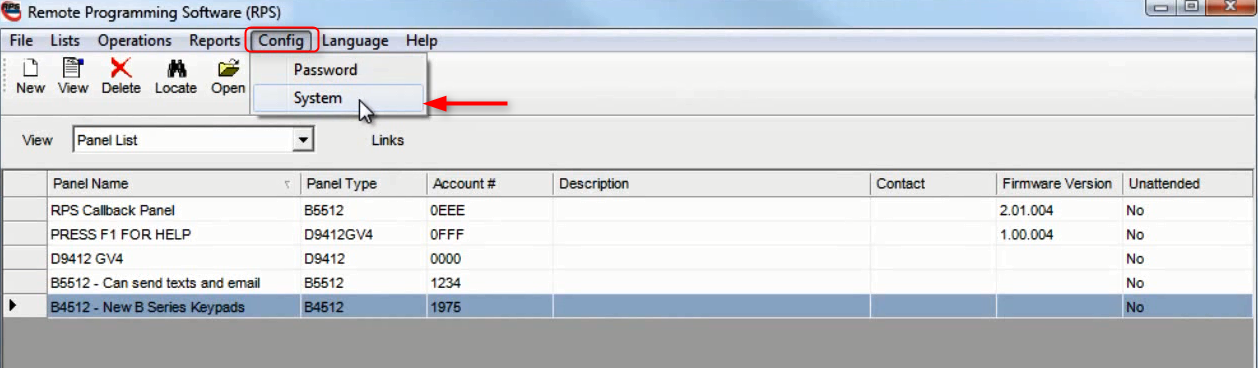1258x368 pixels.
Task: Open the Help menu
Action: (x=421, y=41)
